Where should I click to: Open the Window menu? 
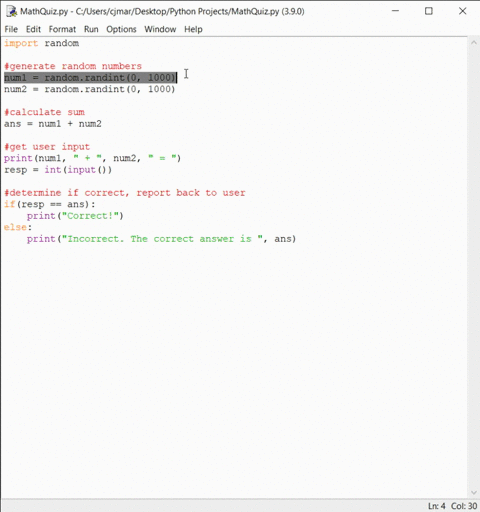pos(160,29)
